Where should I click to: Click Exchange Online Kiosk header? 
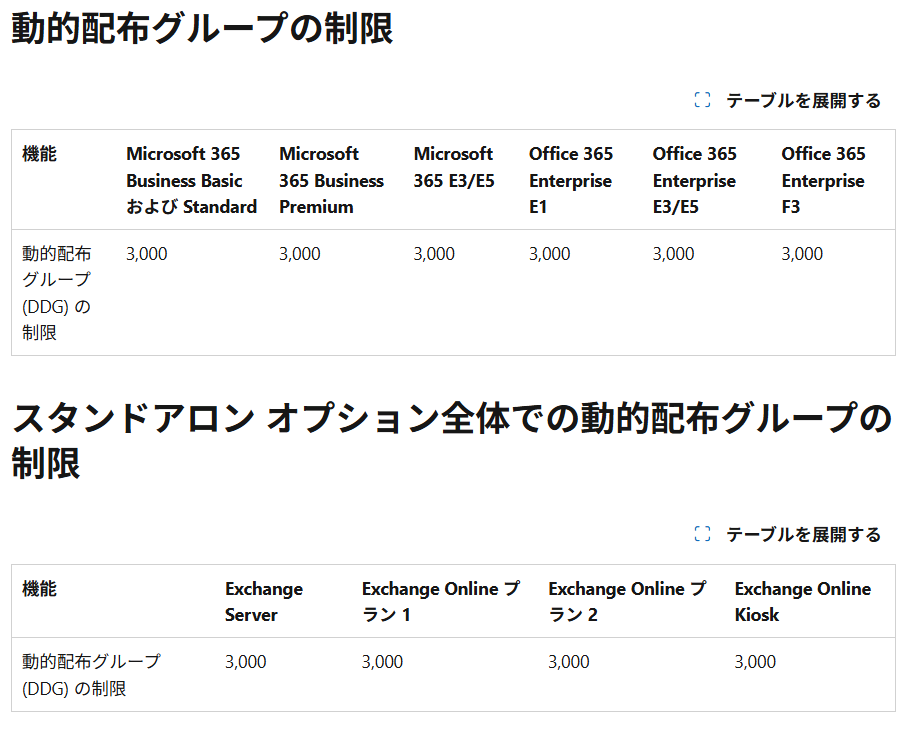[x=802, y=602]
